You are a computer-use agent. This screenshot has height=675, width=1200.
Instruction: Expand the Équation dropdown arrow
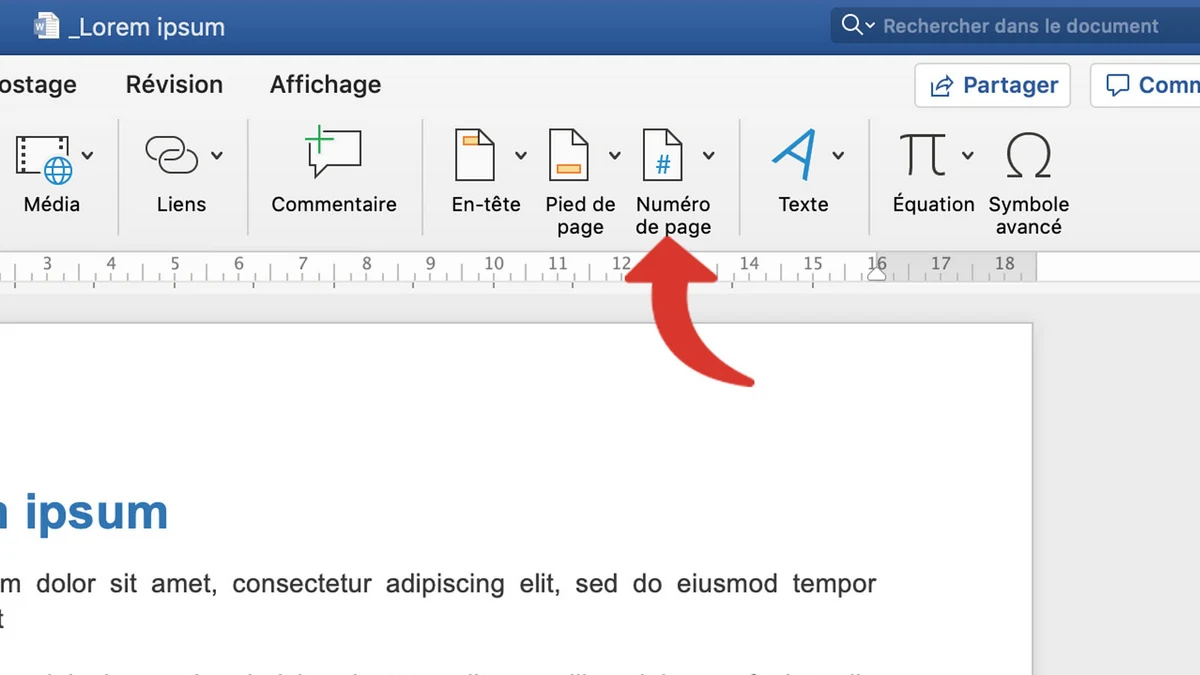(967, 155)
